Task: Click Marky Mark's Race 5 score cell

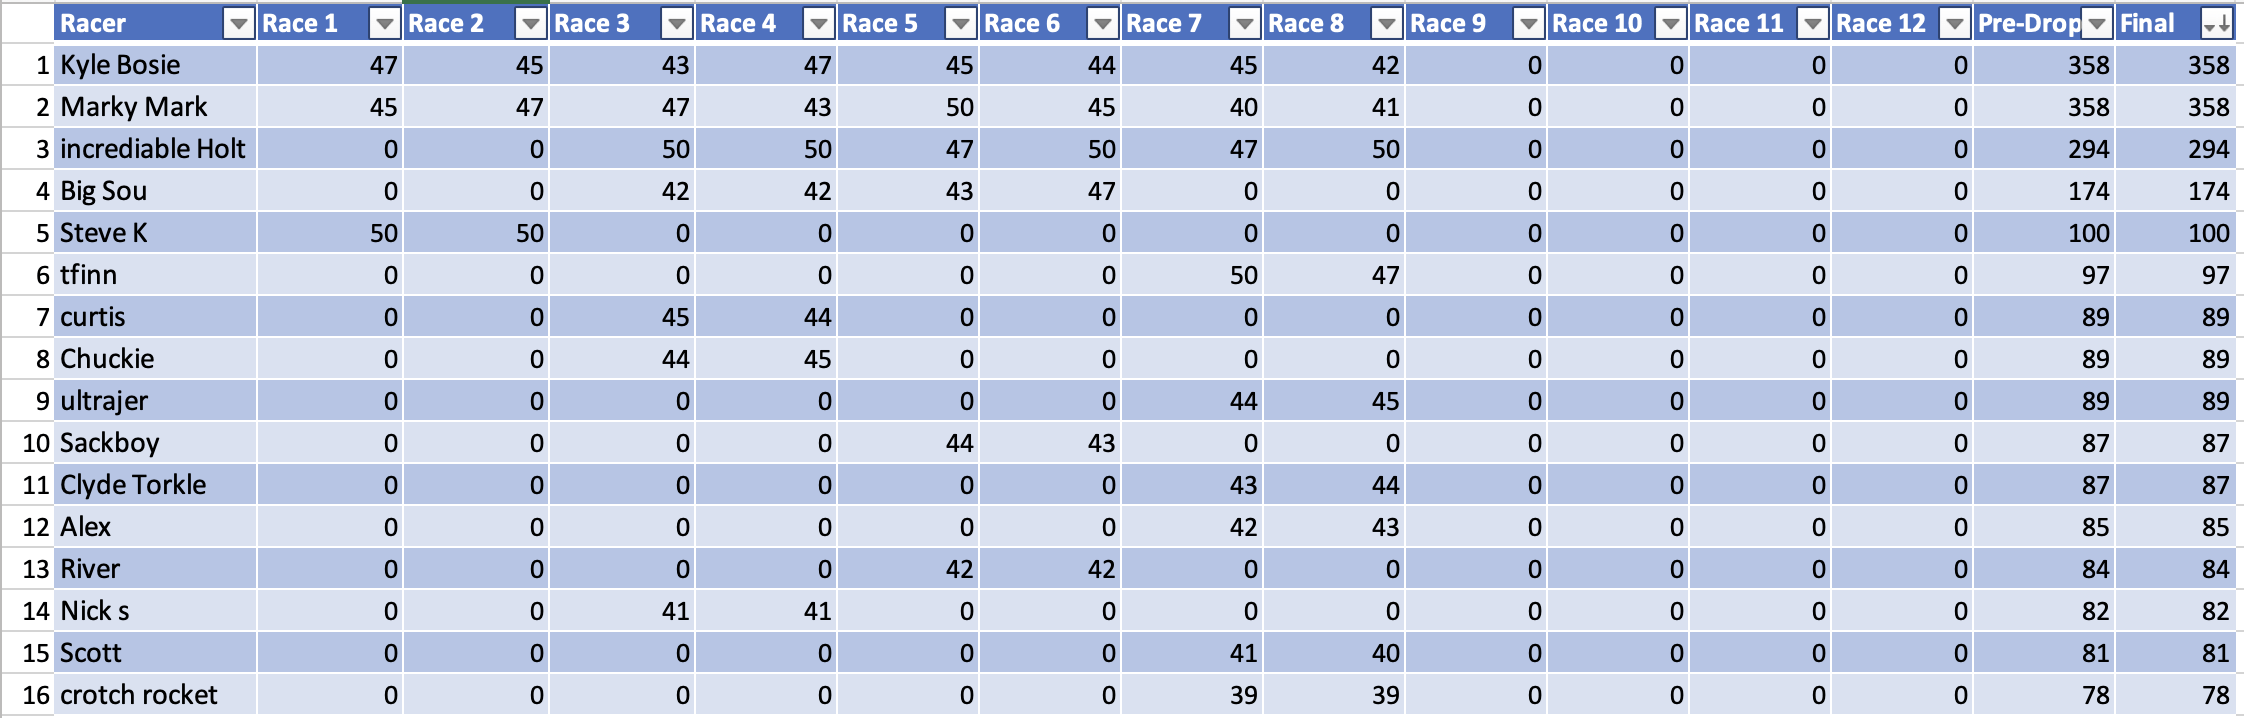Action: tap(908, 107)
